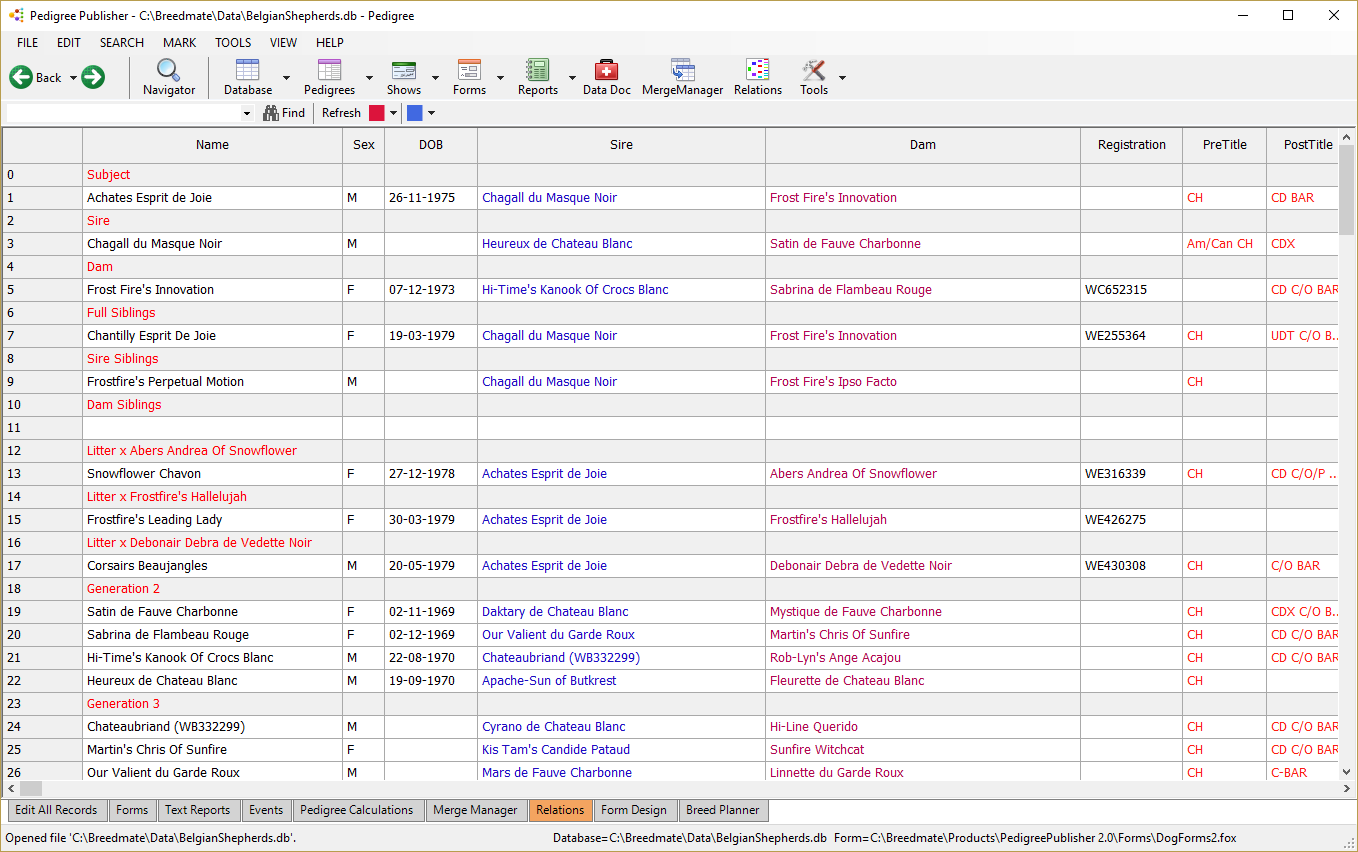
Task: Expand the Shows dropdown arrow
Action: (435, 78)
